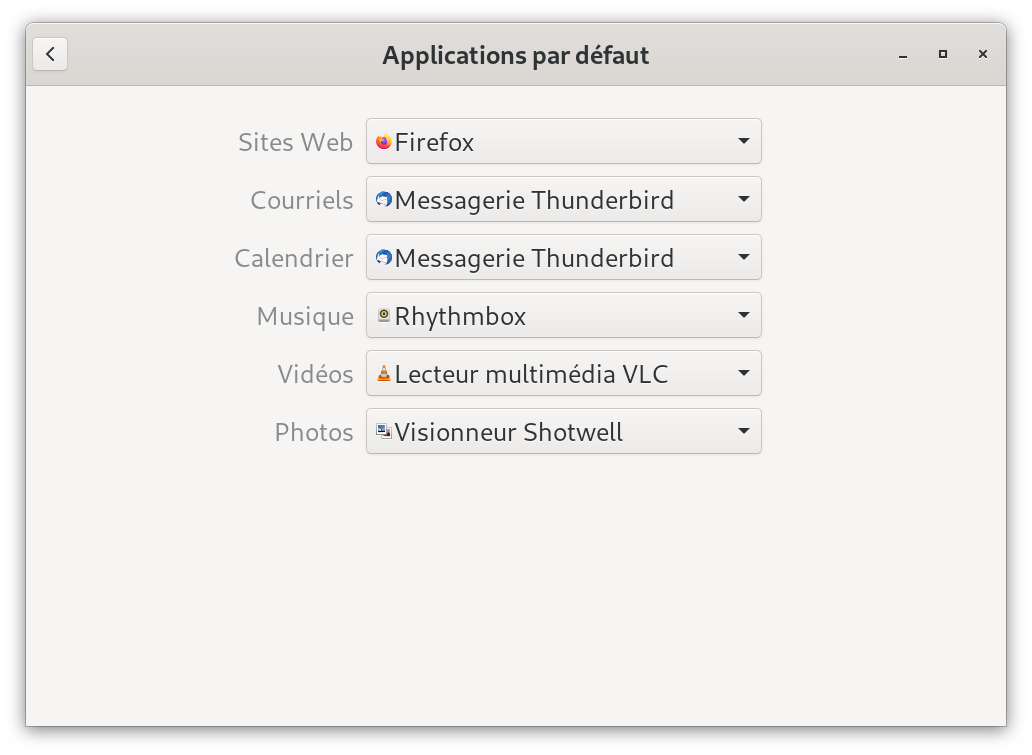Click Lecteur multimédia VLC combo box text
This screenshot has height=755, width=1032.
pyautogui.click(x=531, y=374)
